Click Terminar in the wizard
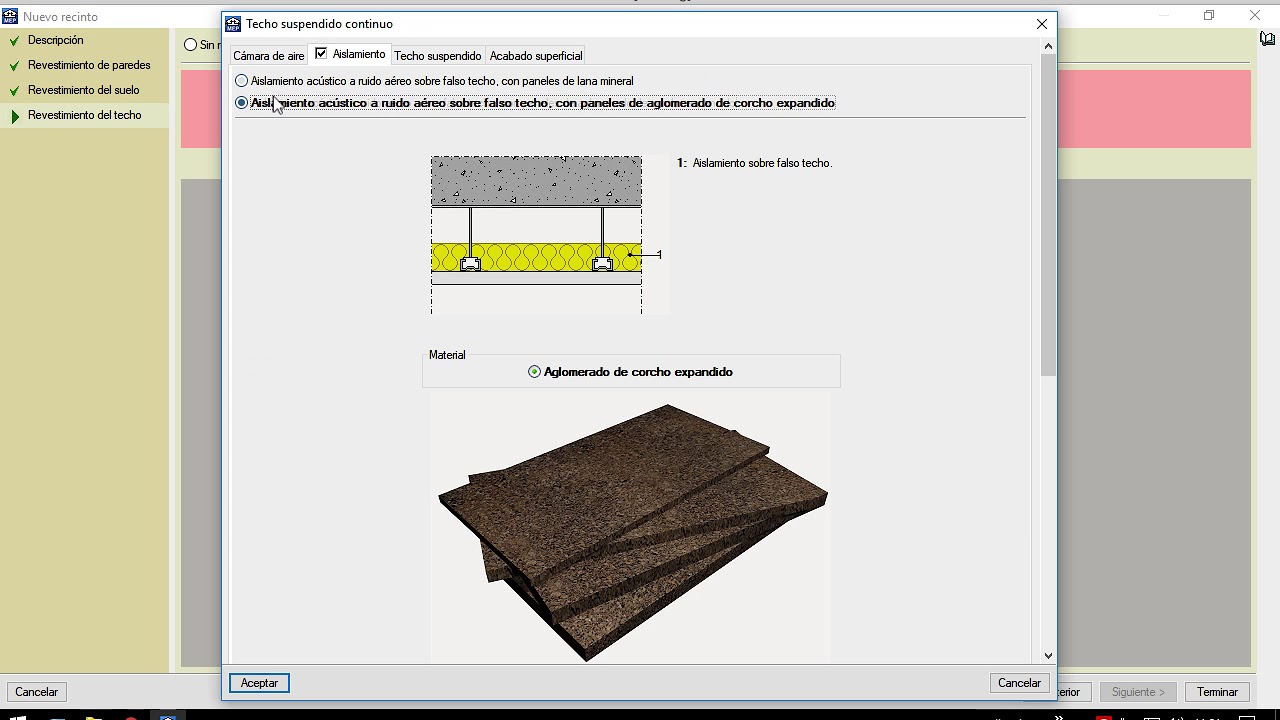 1217,692
